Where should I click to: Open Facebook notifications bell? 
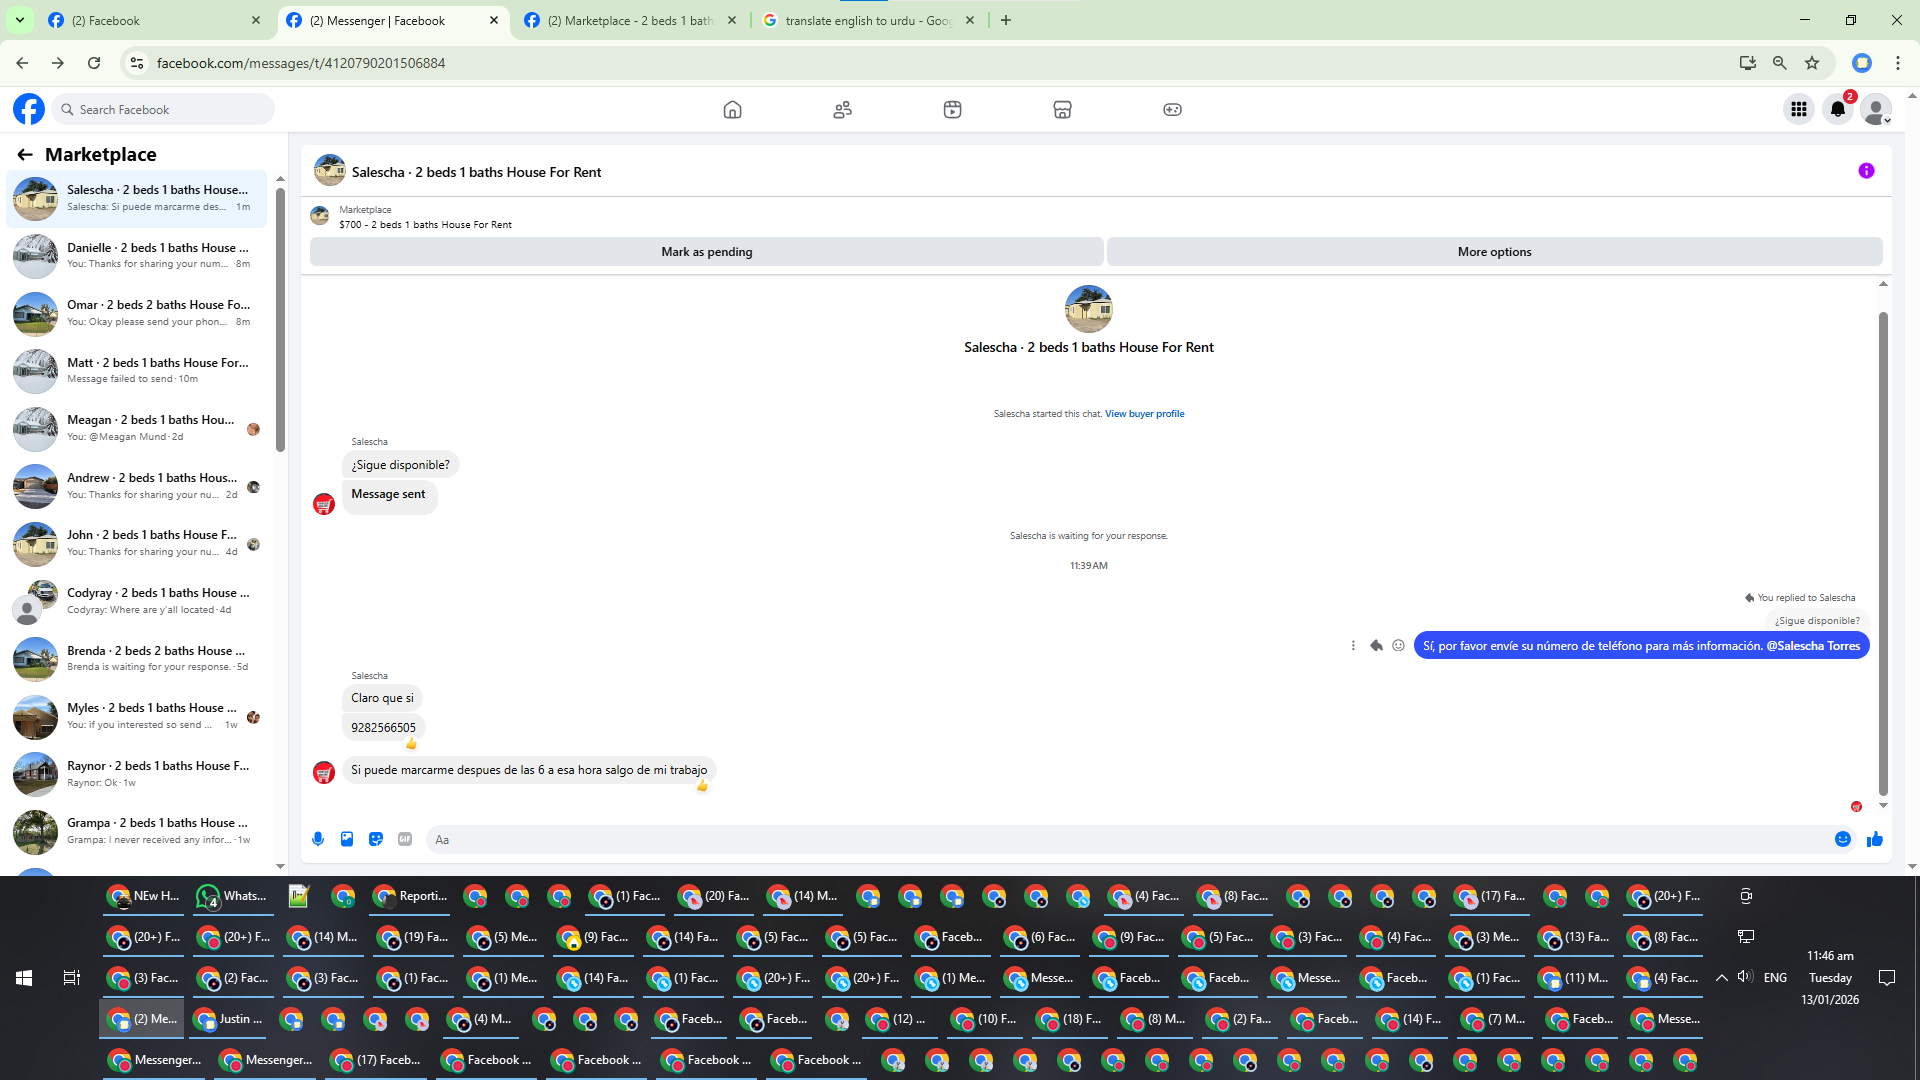click(1838, 110)
